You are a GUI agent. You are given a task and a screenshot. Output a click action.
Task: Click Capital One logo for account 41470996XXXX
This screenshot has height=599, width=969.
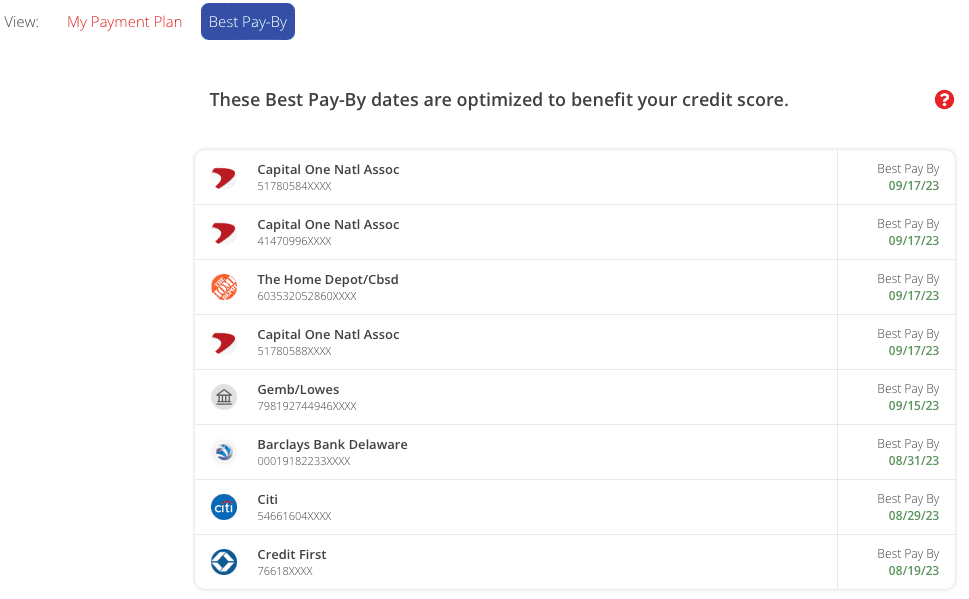pyautogui.click(x=224, y=232)
